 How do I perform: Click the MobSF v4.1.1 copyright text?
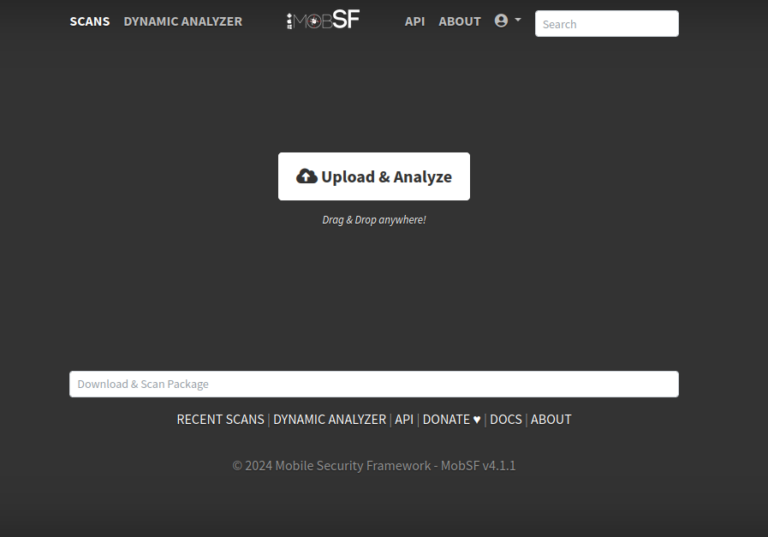point(374,465)
